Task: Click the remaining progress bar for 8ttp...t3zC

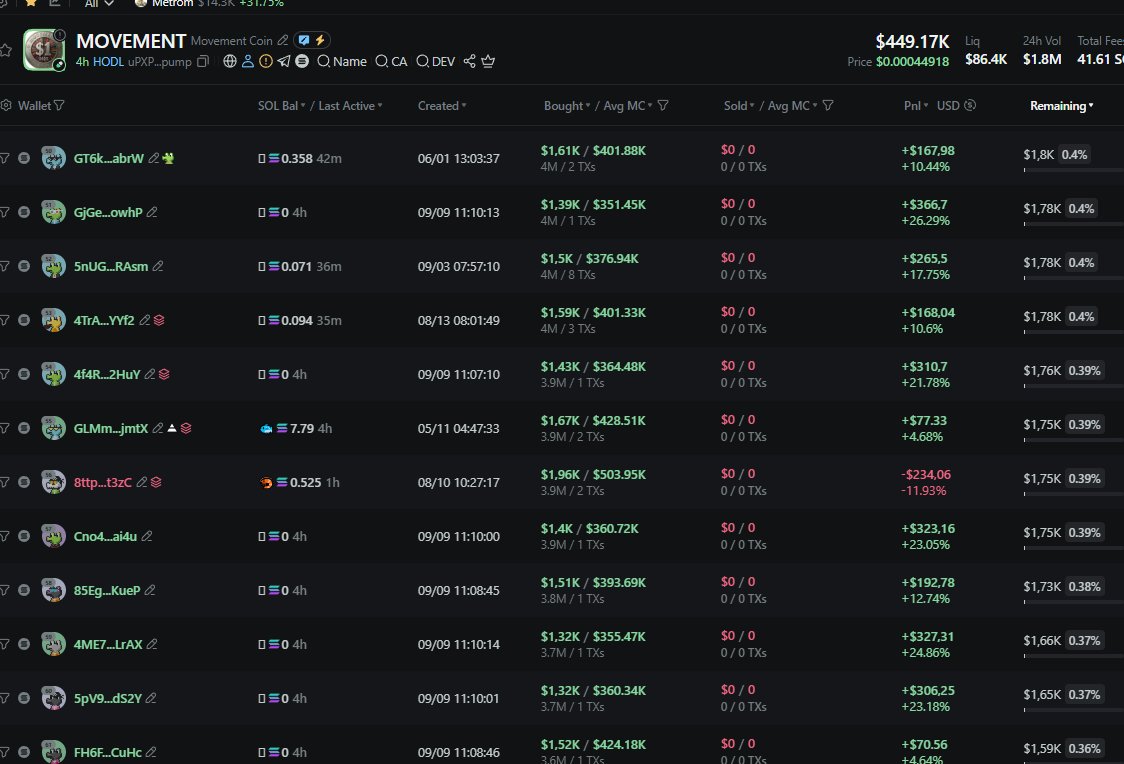Action: click(1073, 494)
